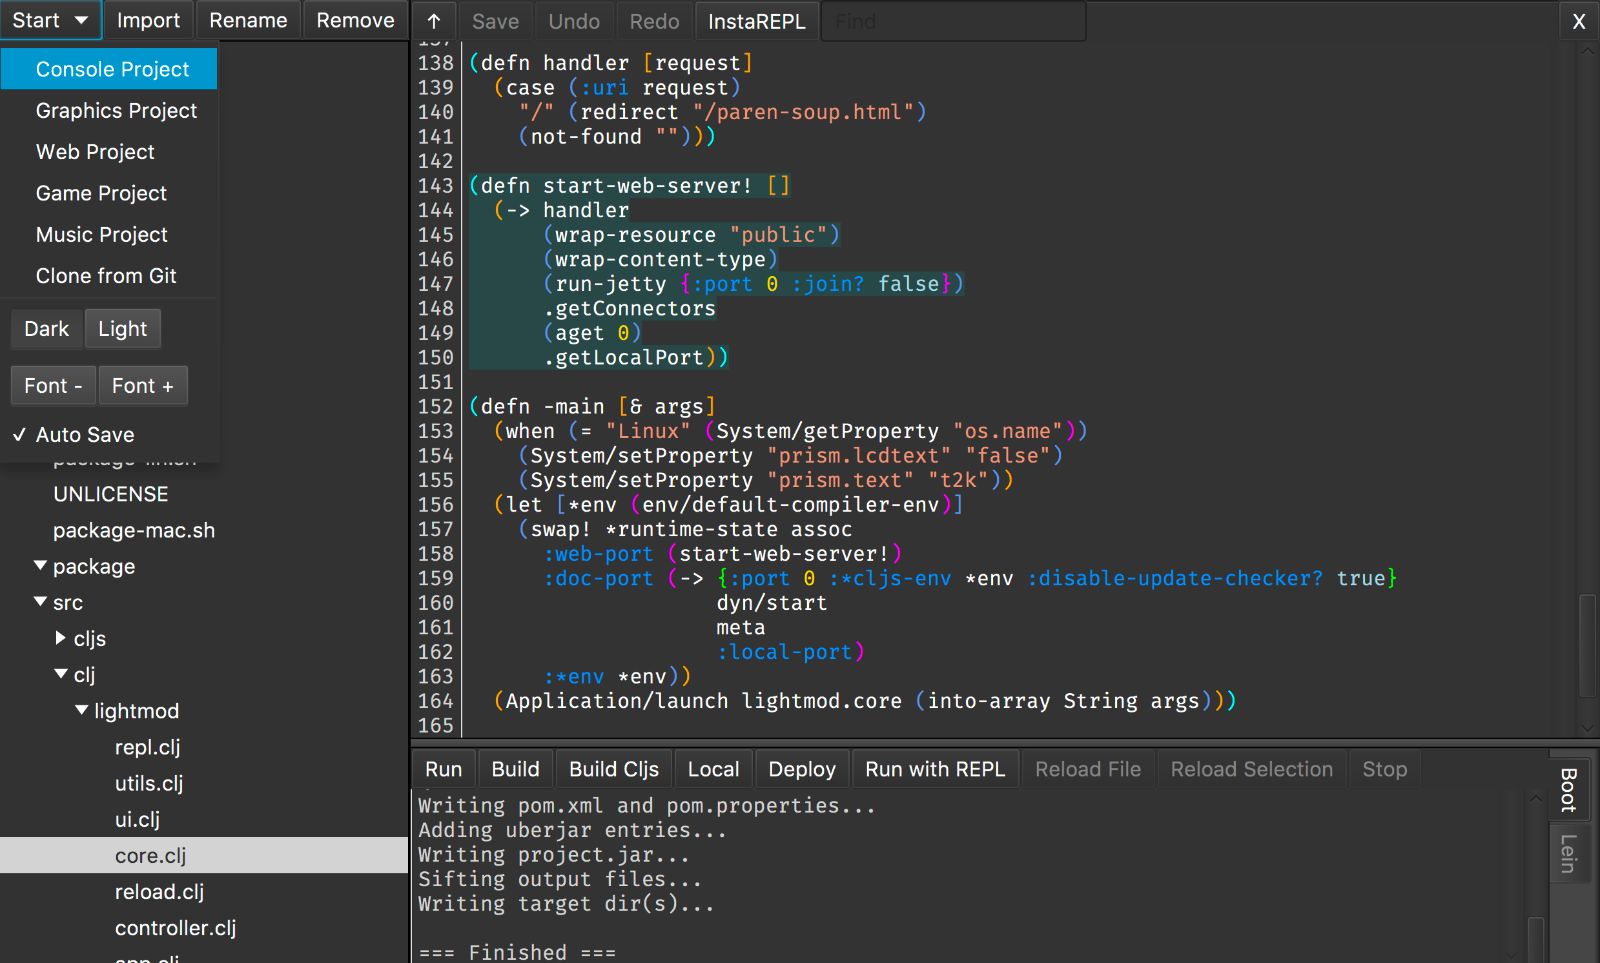Viewport: 1600px width, 963px height.
Task: Switch to the Build Cljs tab
Action: [613, 768]
